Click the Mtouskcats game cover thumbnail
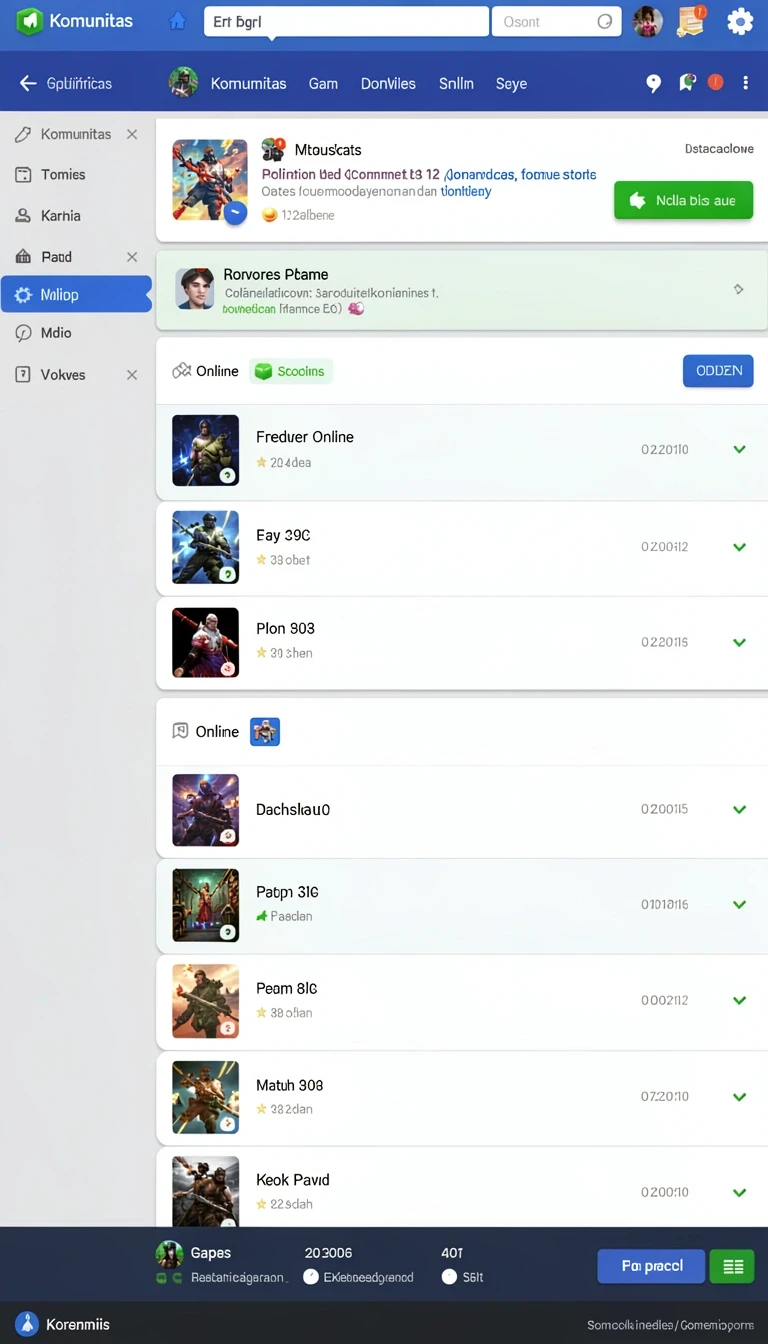The width and height of the screenshot is (768, 1344). coord(209,179)
